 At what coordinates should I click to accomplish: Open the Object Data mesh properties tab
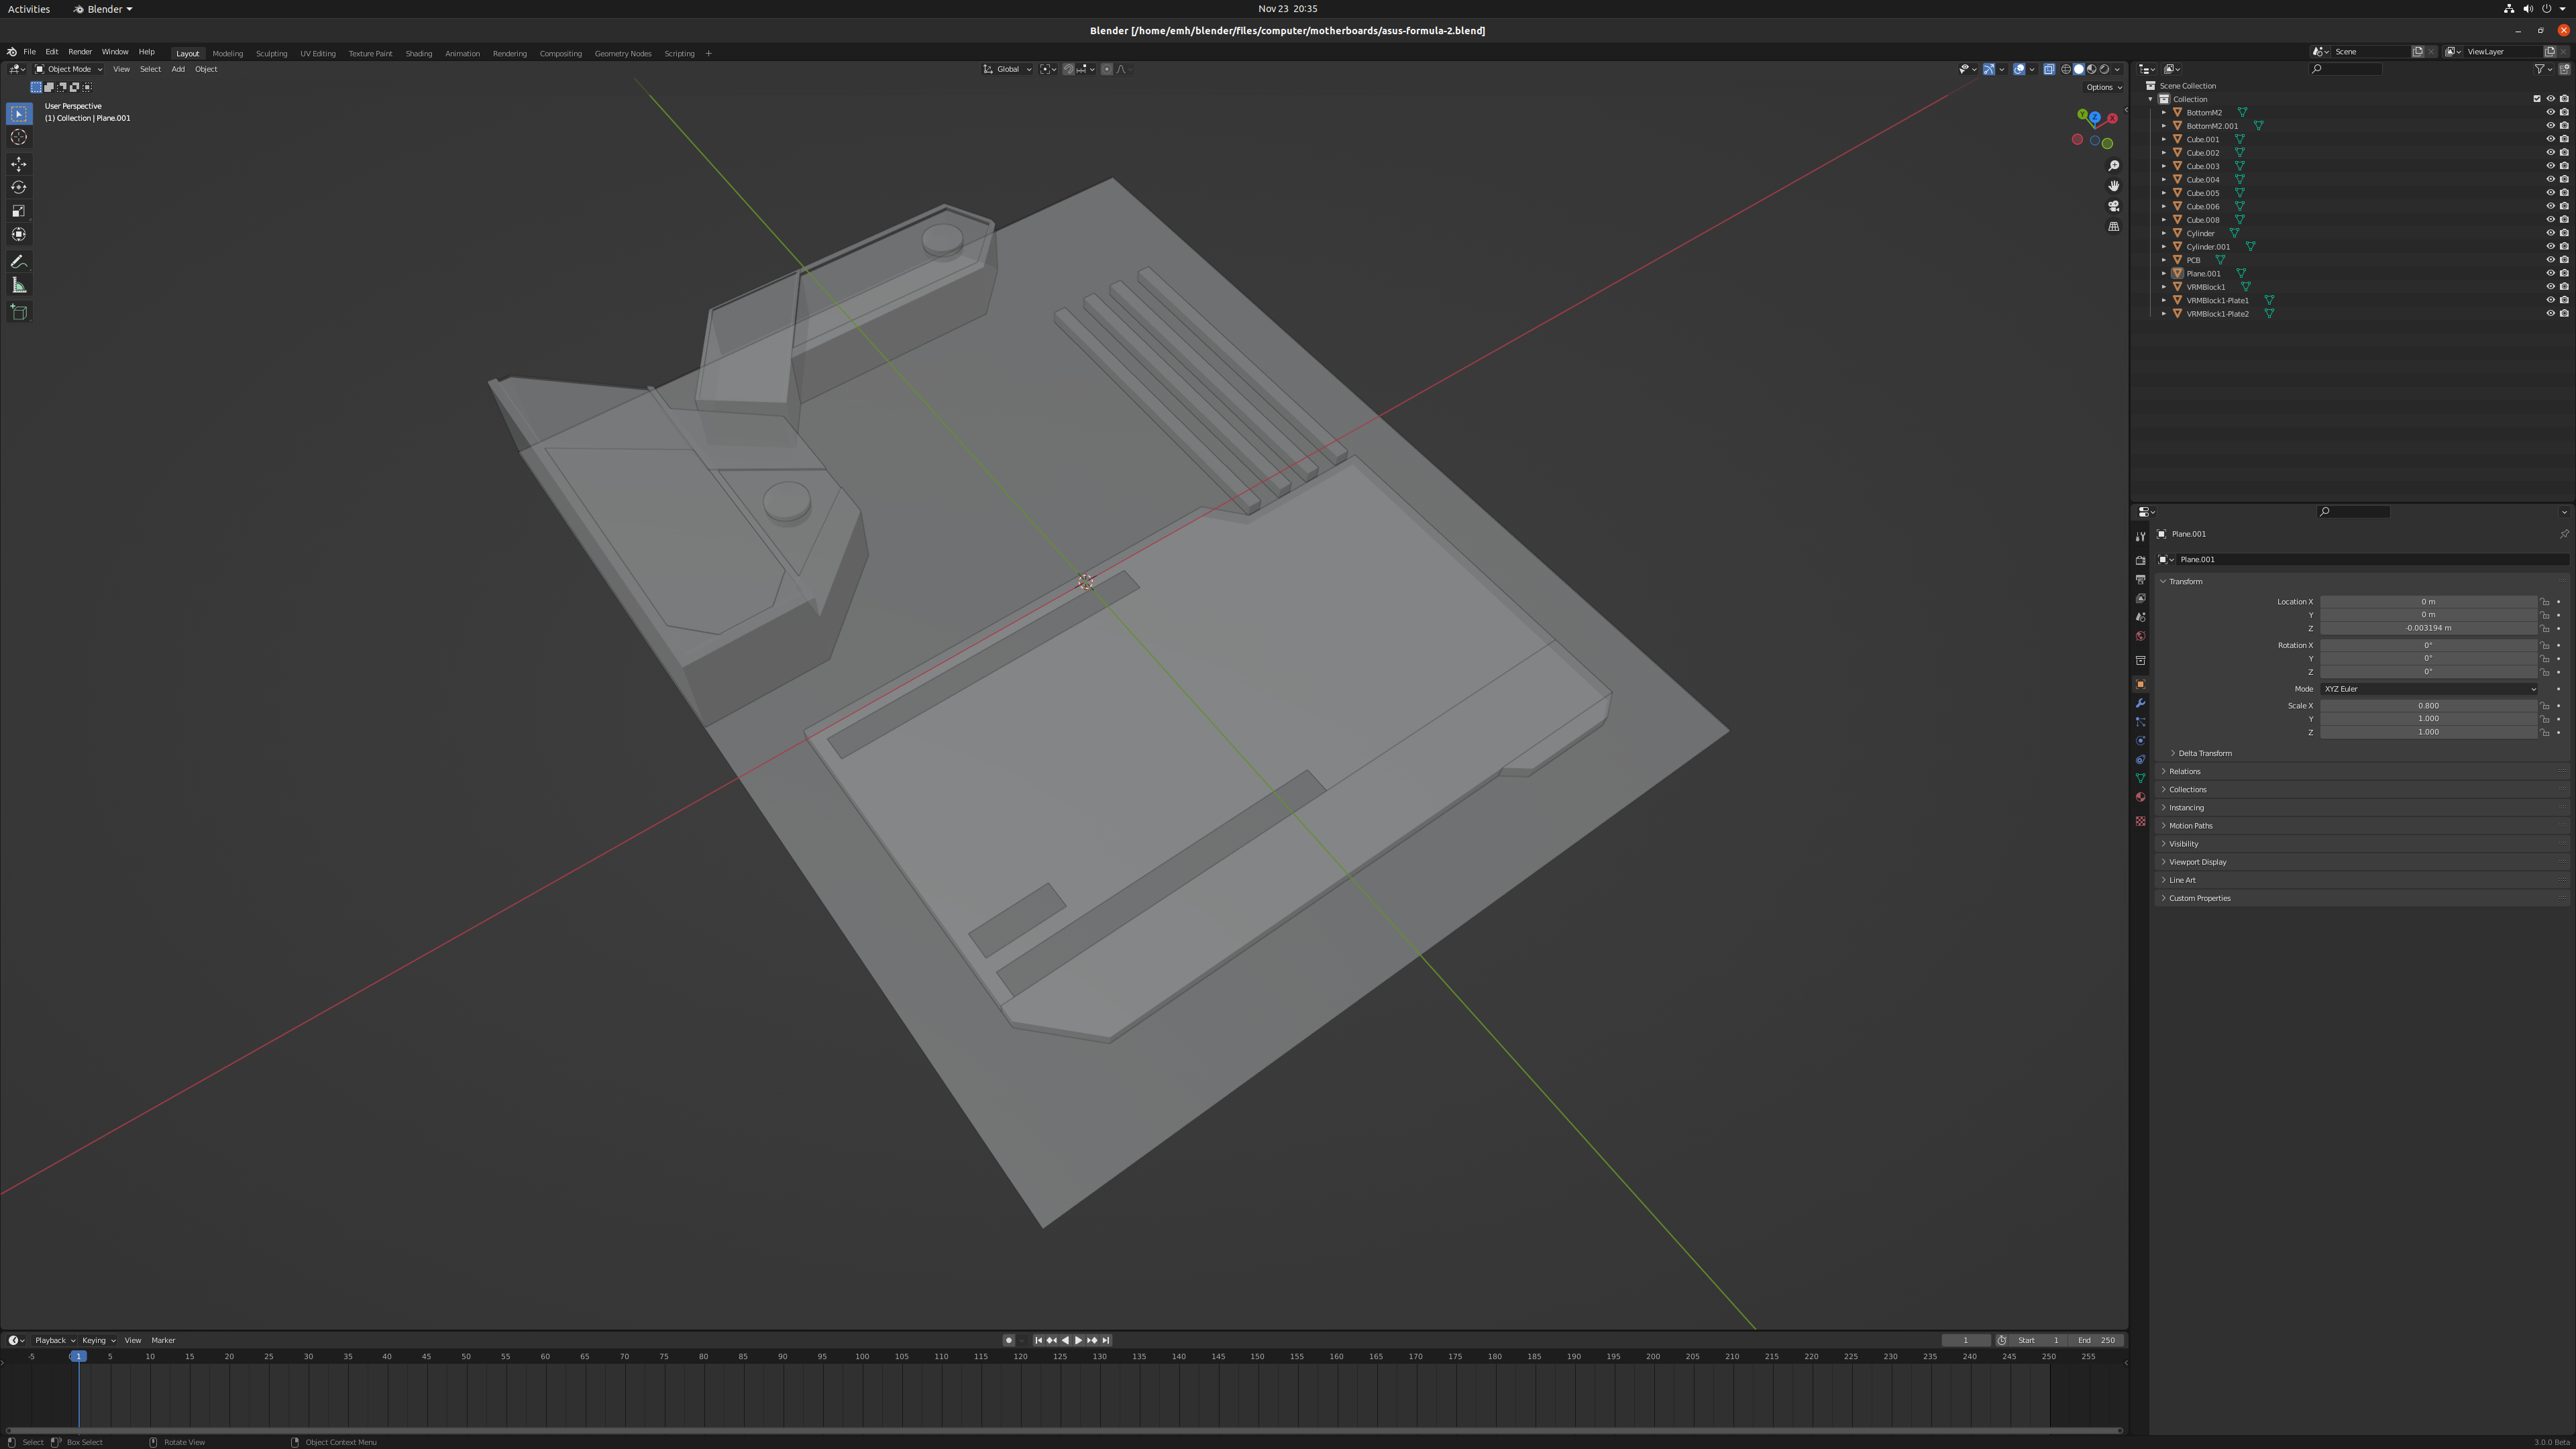point(2140,778)
